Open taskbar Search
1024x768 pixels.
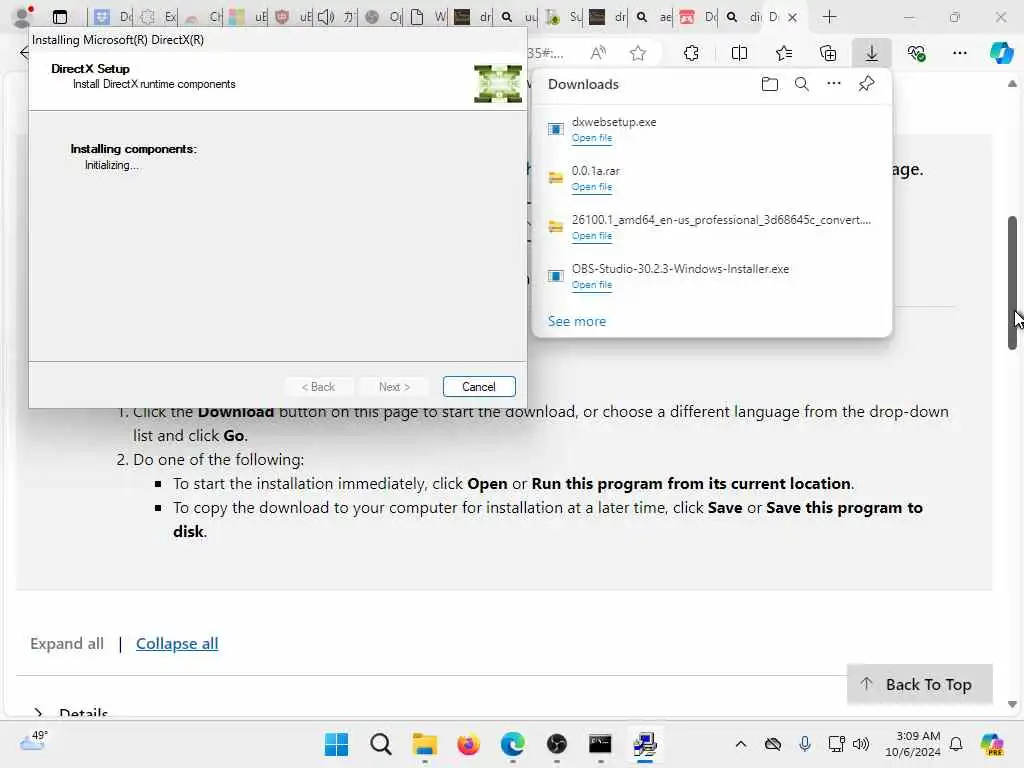pos(381,744)
